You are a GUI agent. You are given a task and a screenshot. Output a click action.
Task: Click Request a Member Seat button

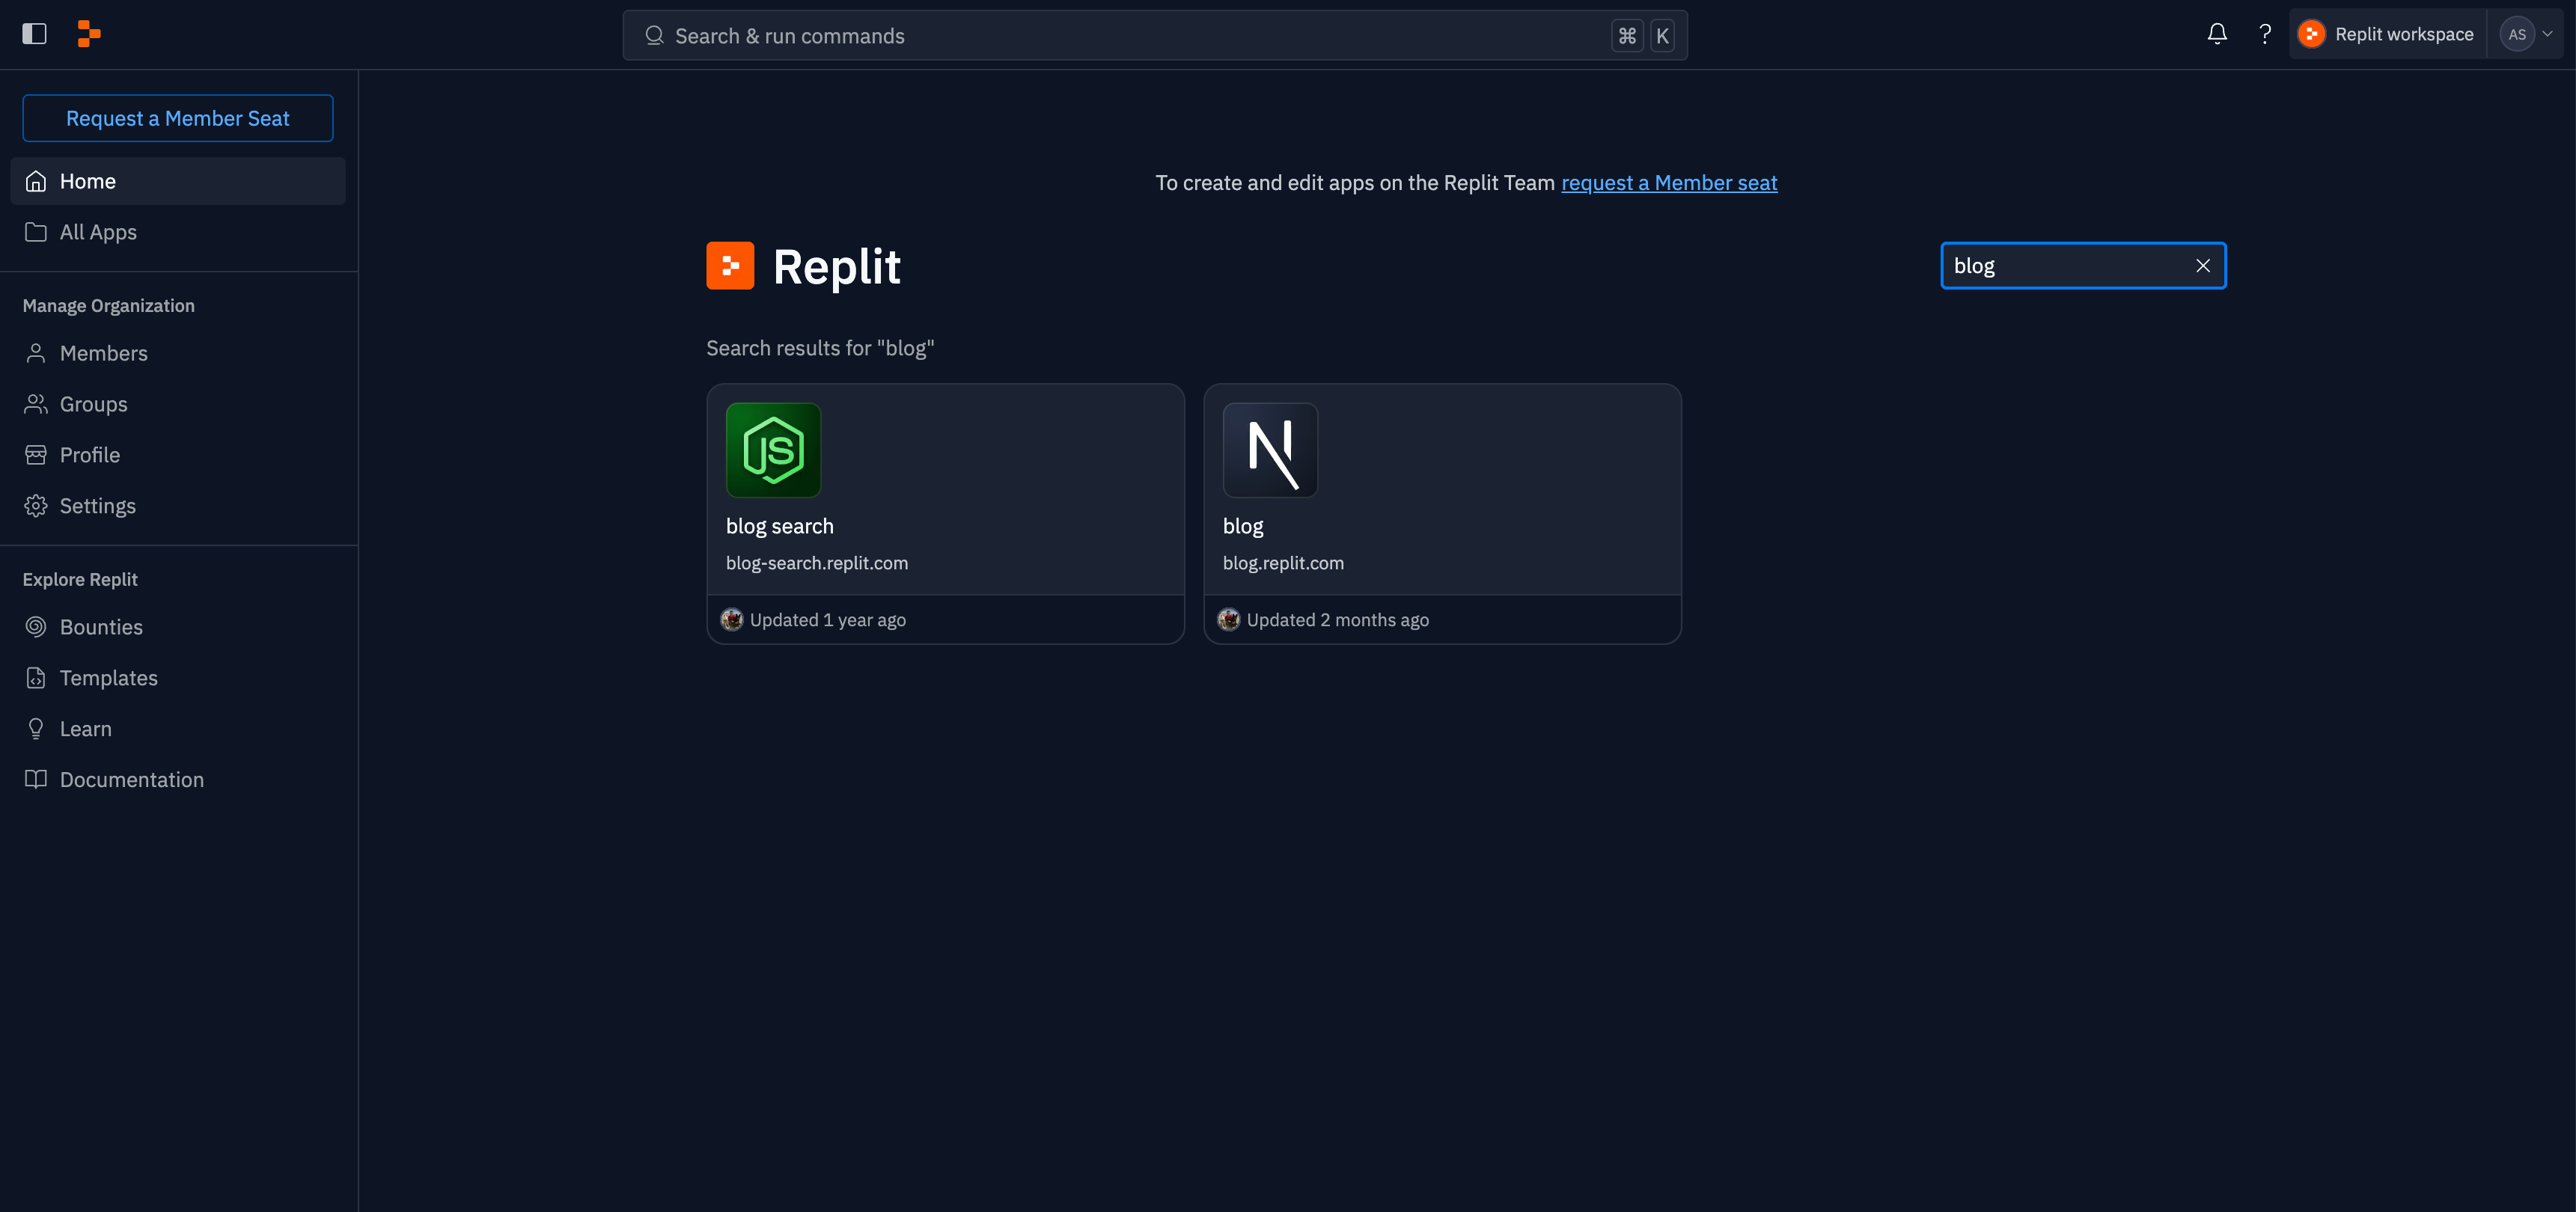pyautogui.click(x=177, y=118)
